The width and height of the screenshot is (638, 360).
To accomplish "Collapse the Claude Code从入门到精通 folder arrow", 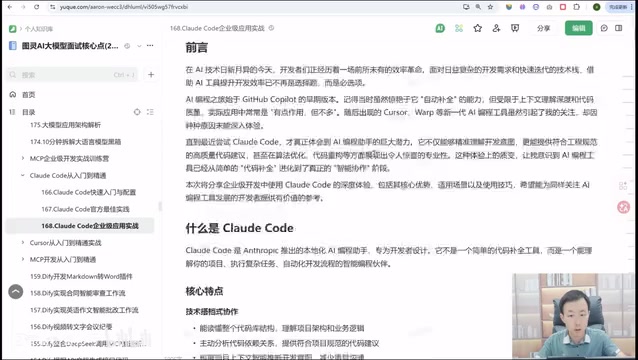I will [23, 175].
